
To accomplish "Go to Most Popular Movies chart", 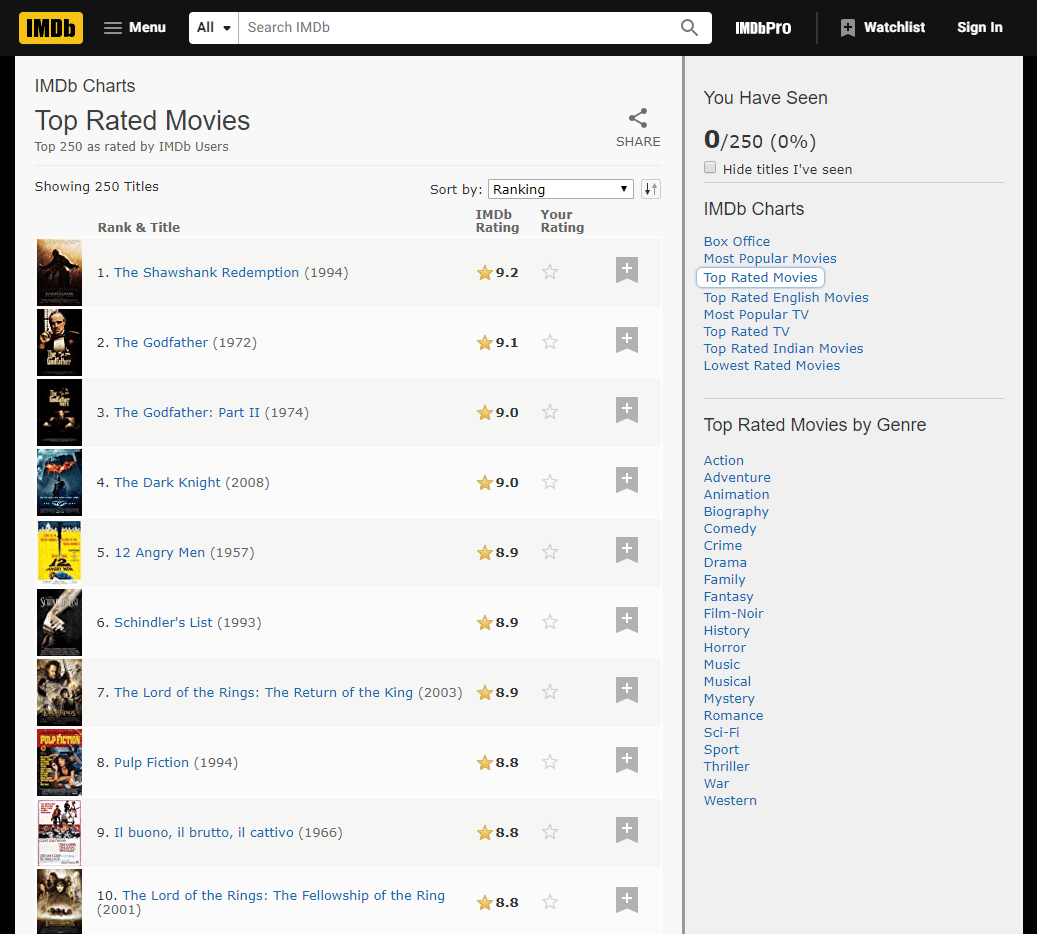I will pos(770,259).
